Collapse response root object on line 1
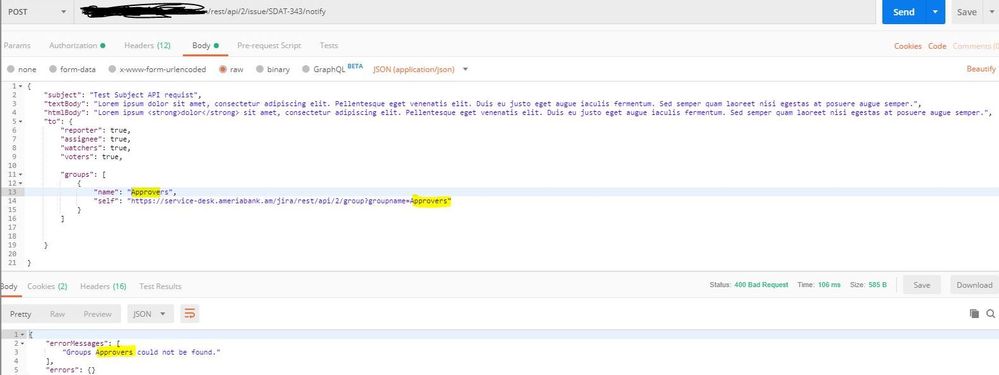The image size is (999, 375). pos(23,334)
